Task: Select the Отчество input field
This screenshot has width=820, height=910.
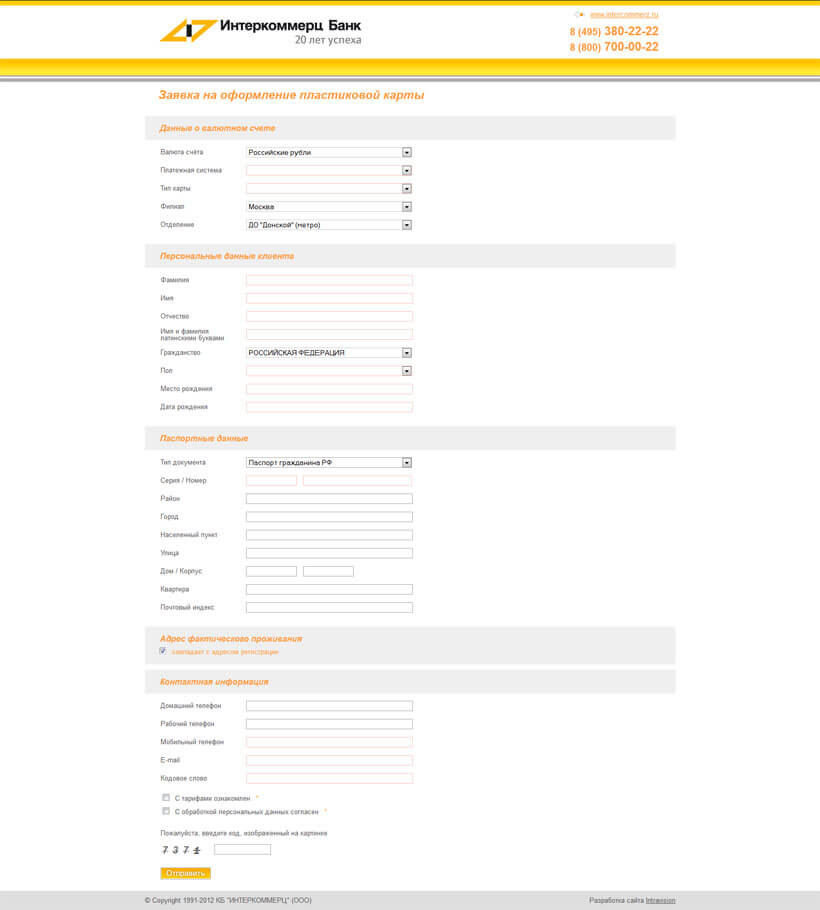Action: point(329,316)
